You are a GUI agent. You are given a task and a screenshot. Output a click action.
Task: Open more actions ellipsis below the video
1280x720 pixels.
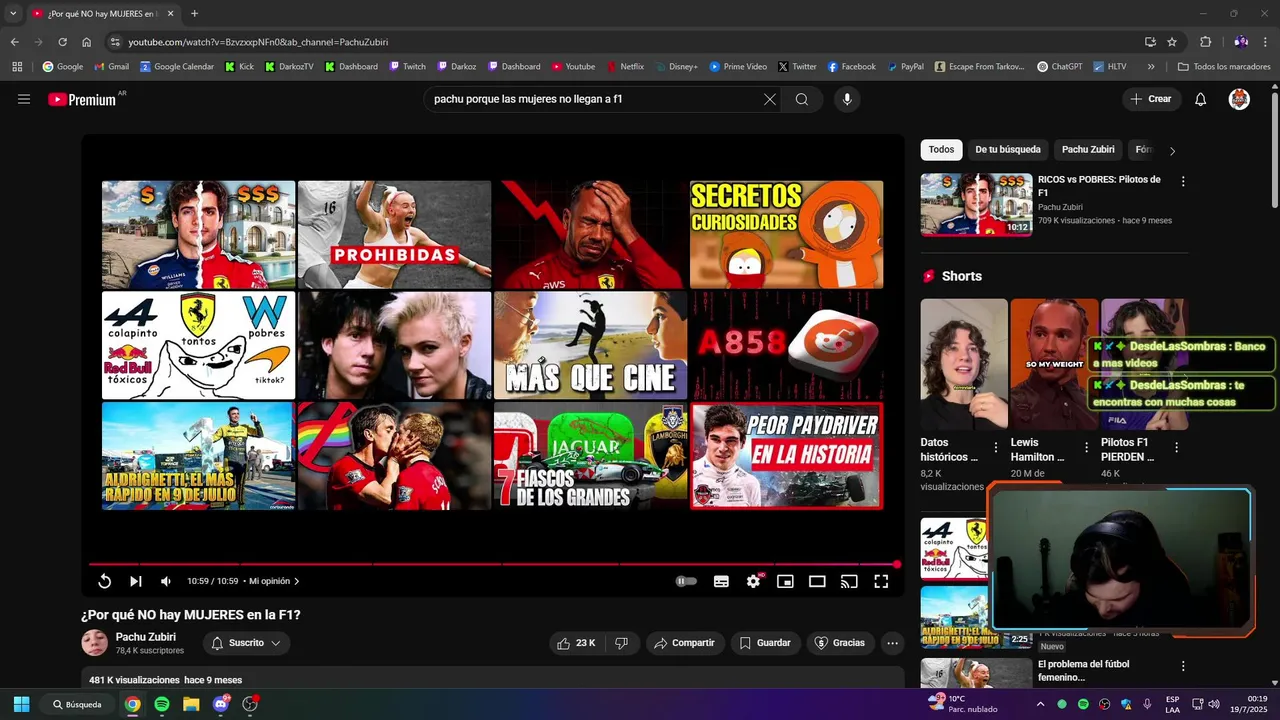[893, 643]
